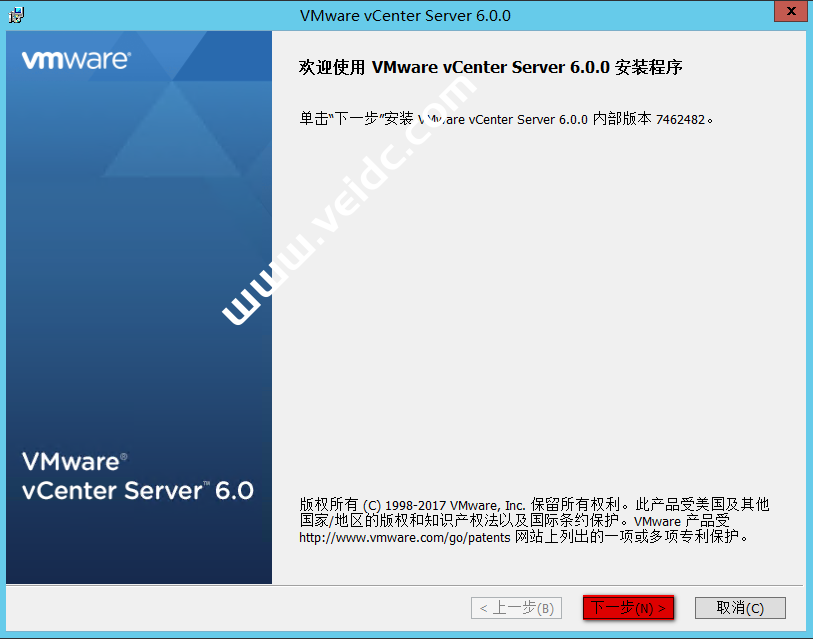Viewport: 813px width, 639px height.
Task: Click the window title VMware vCenter Server 6.0.0
Action: click(x=405, y=16)
